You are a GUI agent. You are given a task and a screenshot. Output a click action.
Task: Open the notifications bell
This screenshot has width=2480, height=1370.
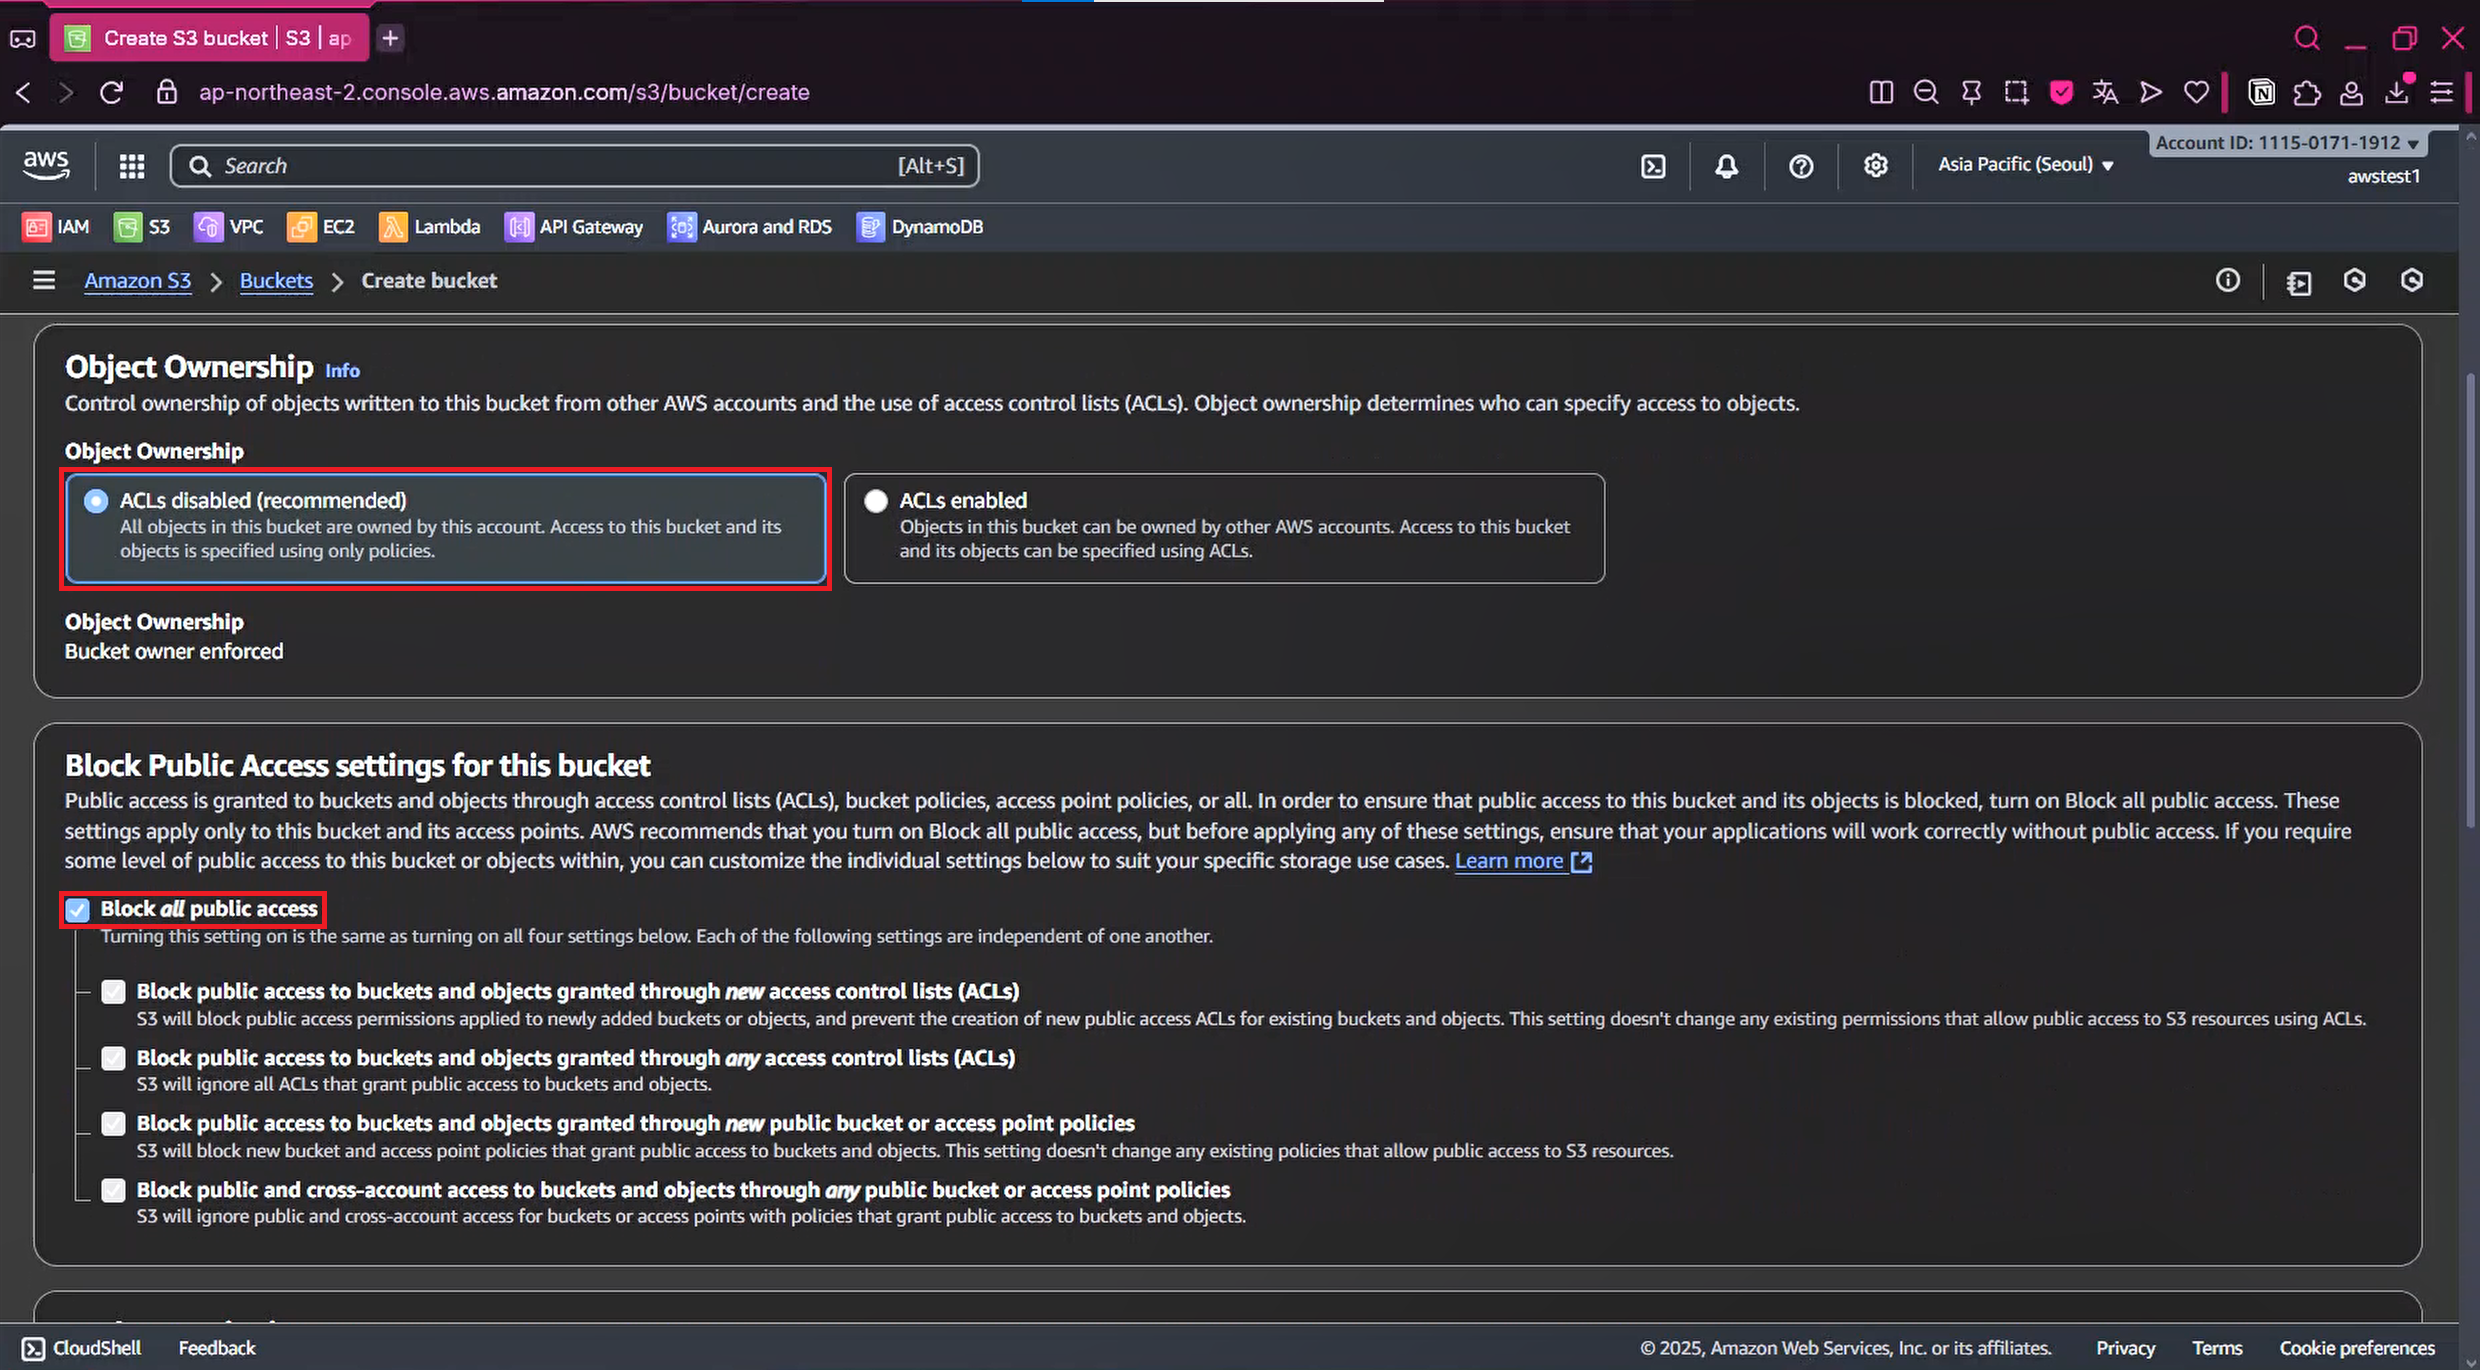point(1726,166)
